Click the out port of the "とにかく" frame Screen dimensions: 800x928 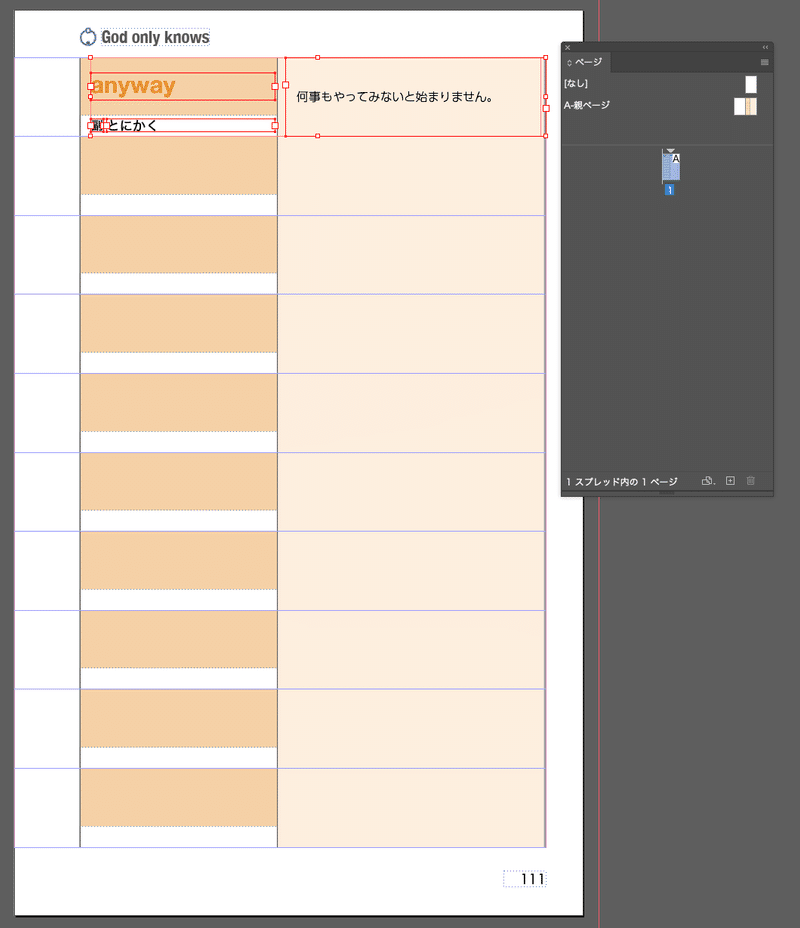(275, 125)
